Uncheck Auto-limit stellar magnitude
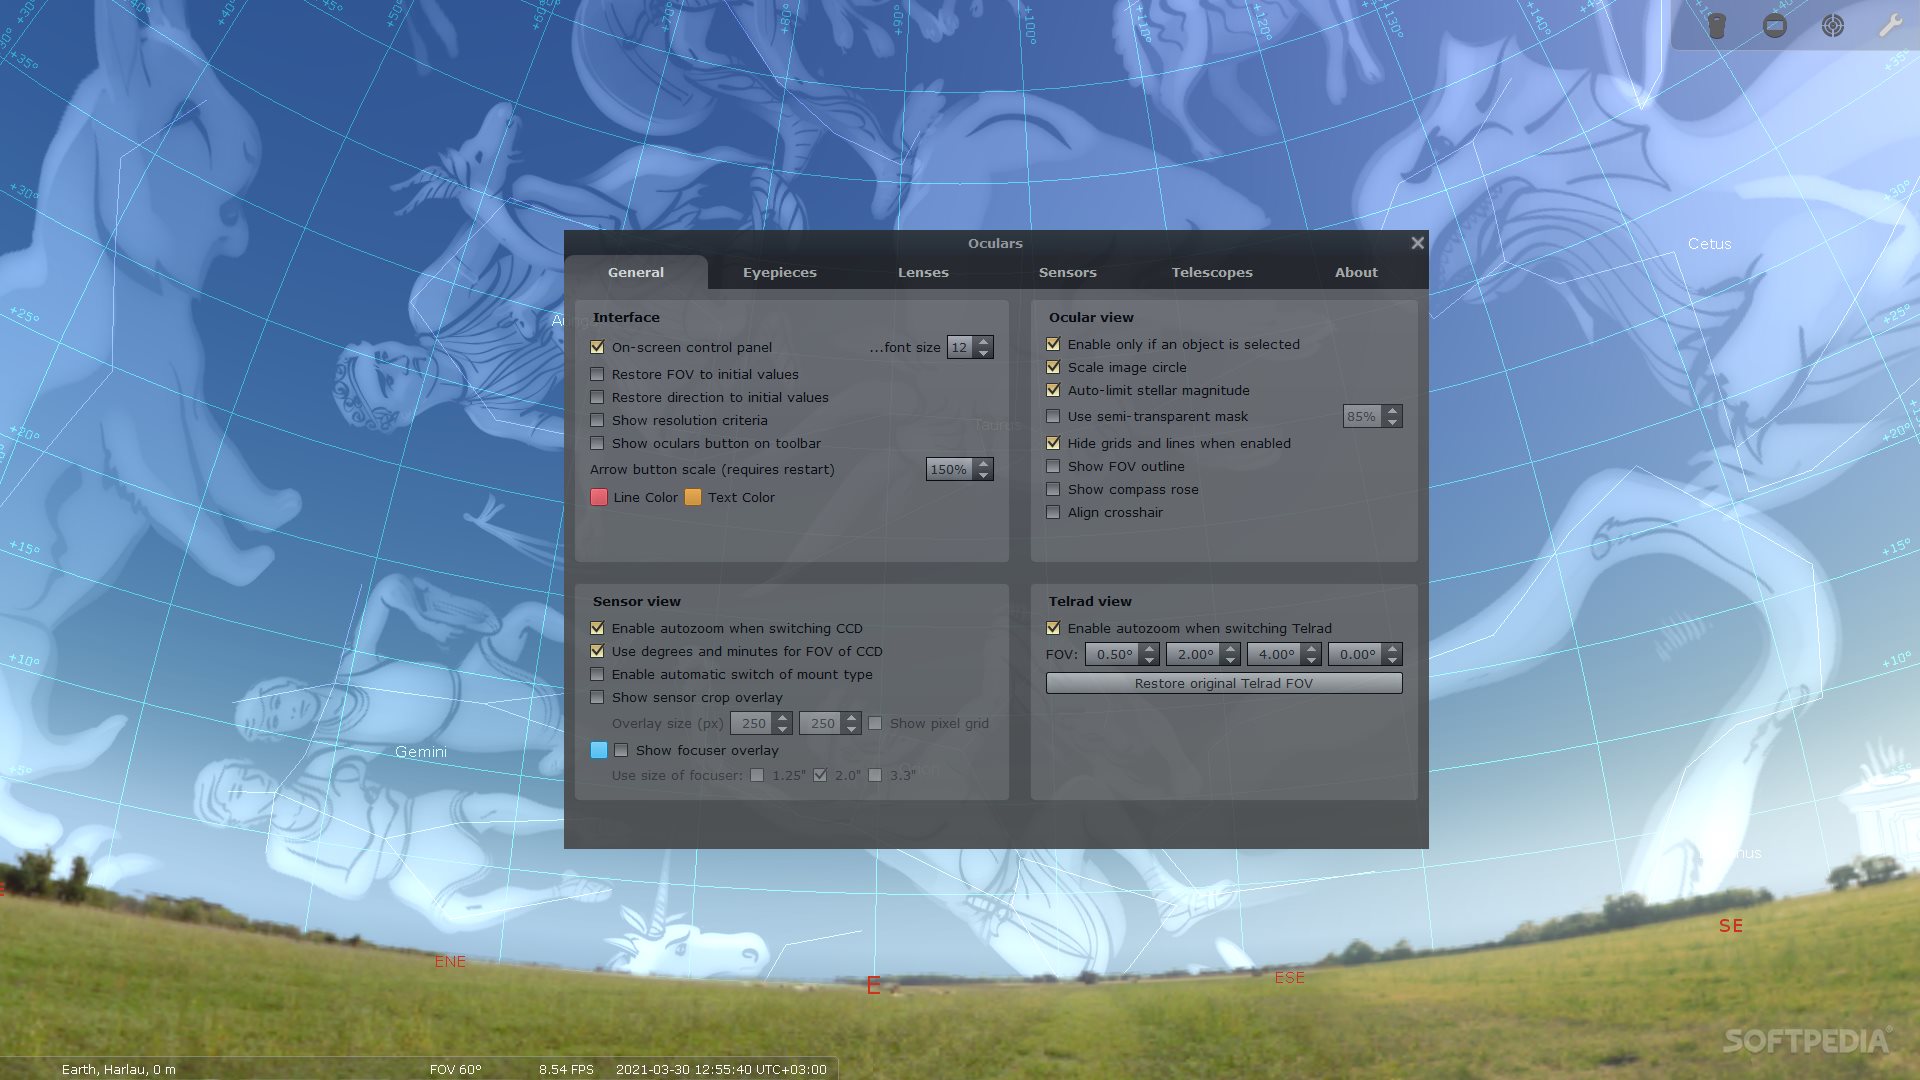This screenshot has height=1080, width=1920. (x=1053, y=390)
